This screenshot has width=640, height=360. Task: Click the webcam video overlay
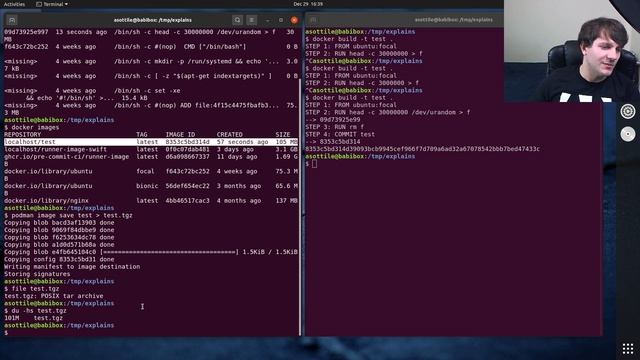[572, 51]
